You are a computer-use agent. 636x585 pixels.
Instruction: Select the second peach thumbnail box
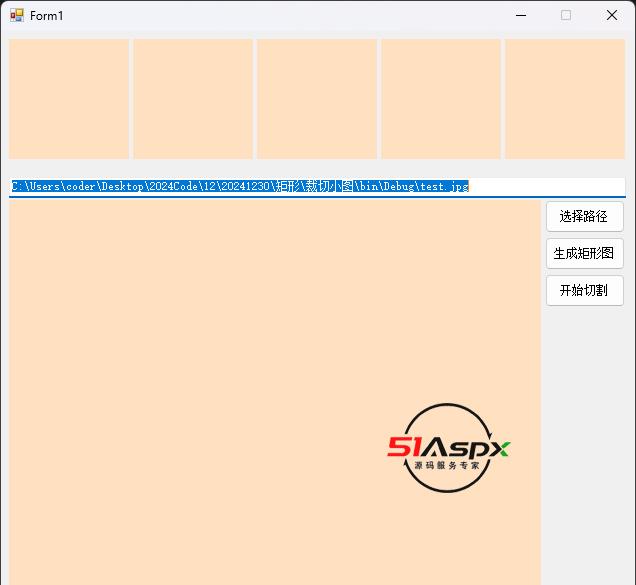click(193, 99)
